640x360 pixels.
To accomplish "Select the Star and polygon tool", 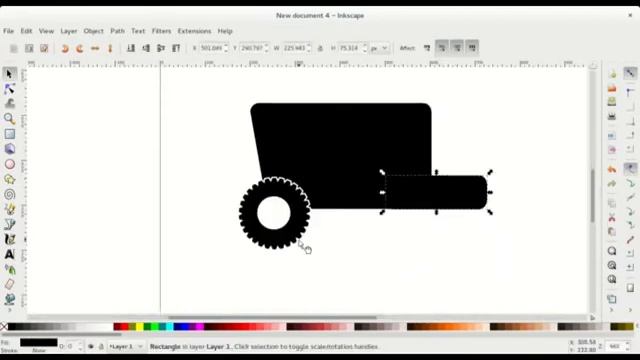I will (x=9, y=179).
